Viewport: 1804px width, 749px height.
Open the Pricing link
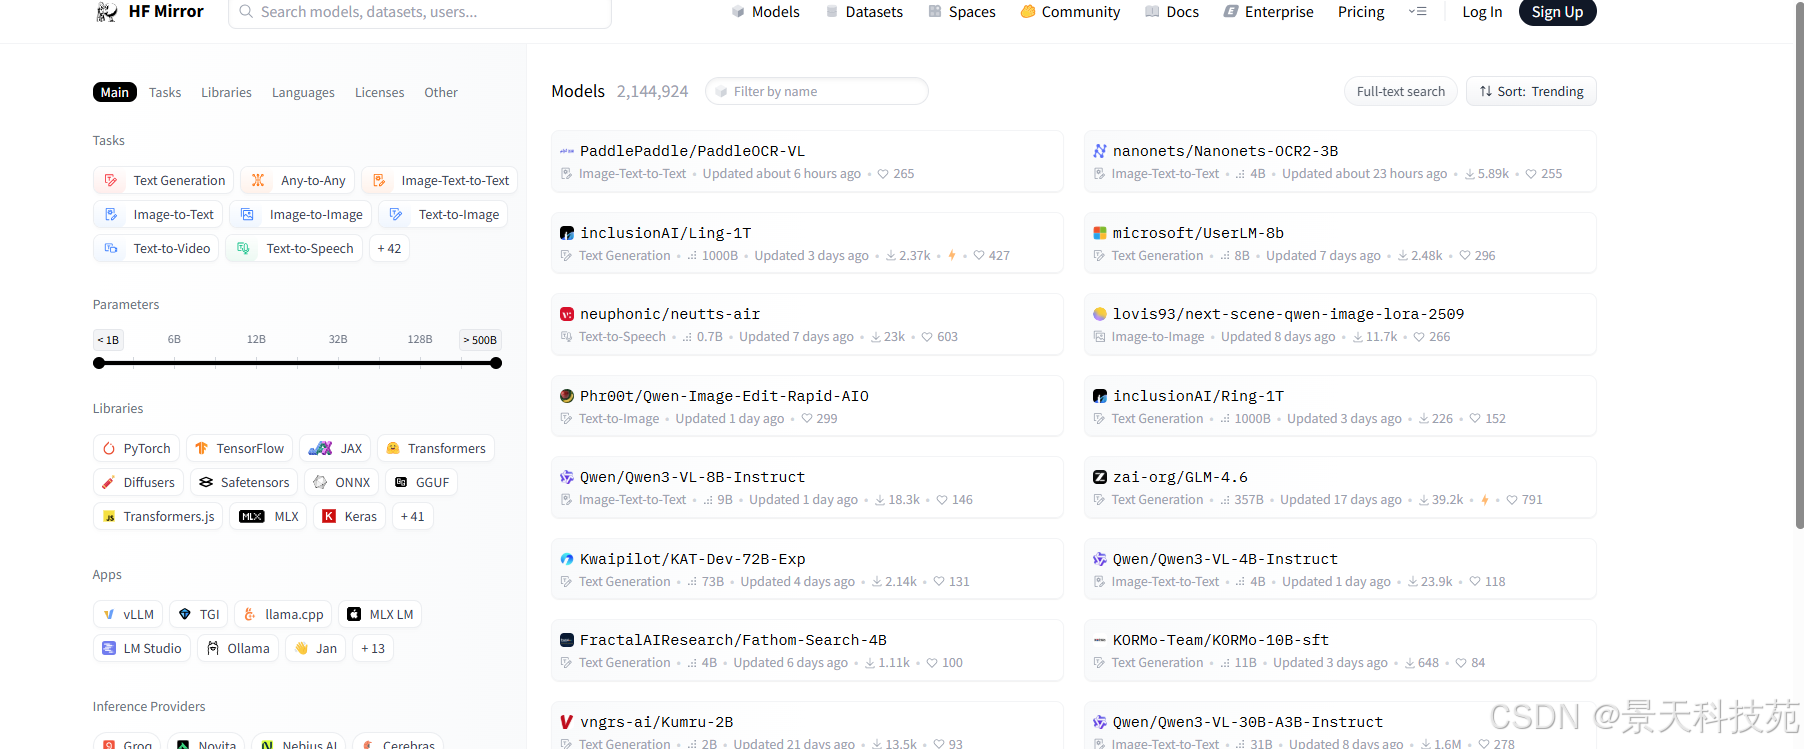(1361, 12)
